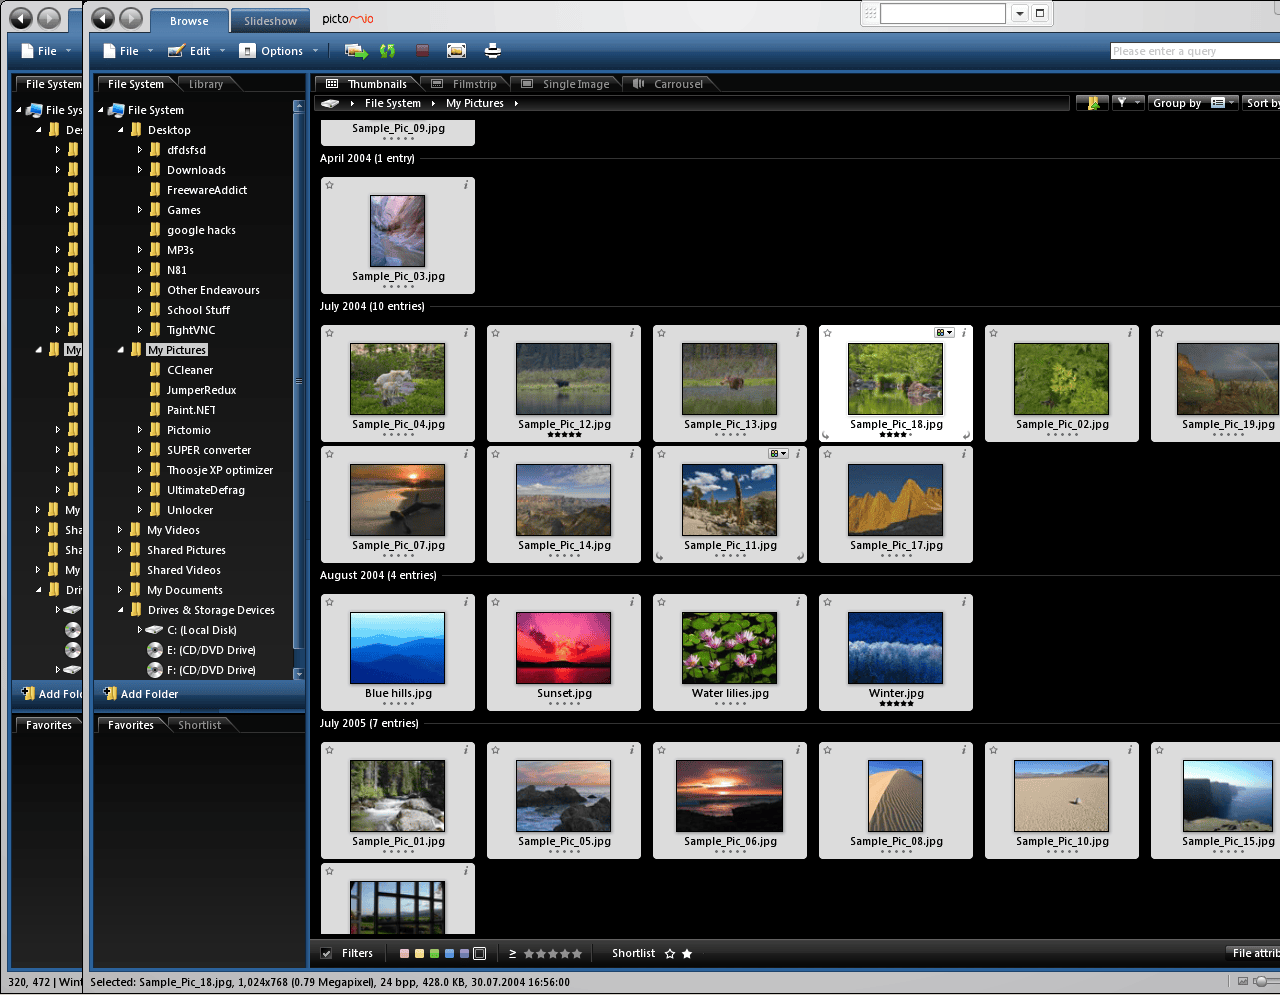The image size is (1280, 996).
Task: Click rotate-right corner icon on Sample_Pic_18.jpg
Action: [966, 436]
